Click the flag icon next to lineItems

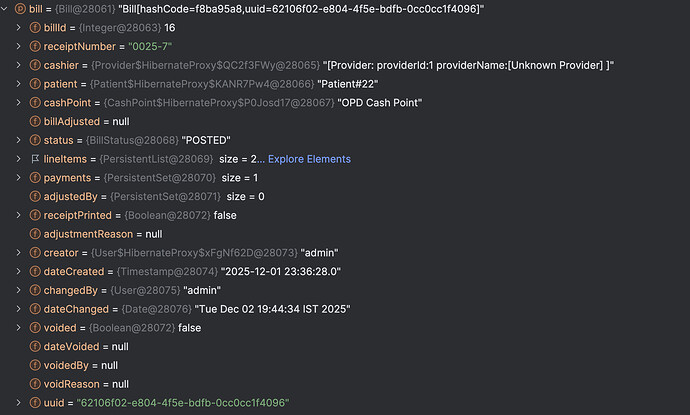click(36, 159)
